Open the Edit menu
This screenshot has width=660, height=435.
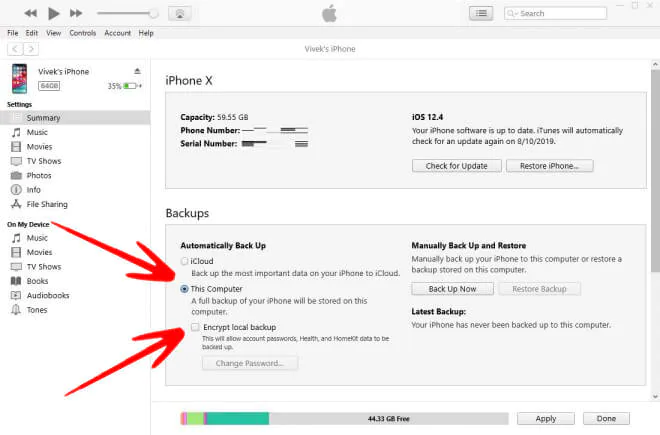[32, 33]
